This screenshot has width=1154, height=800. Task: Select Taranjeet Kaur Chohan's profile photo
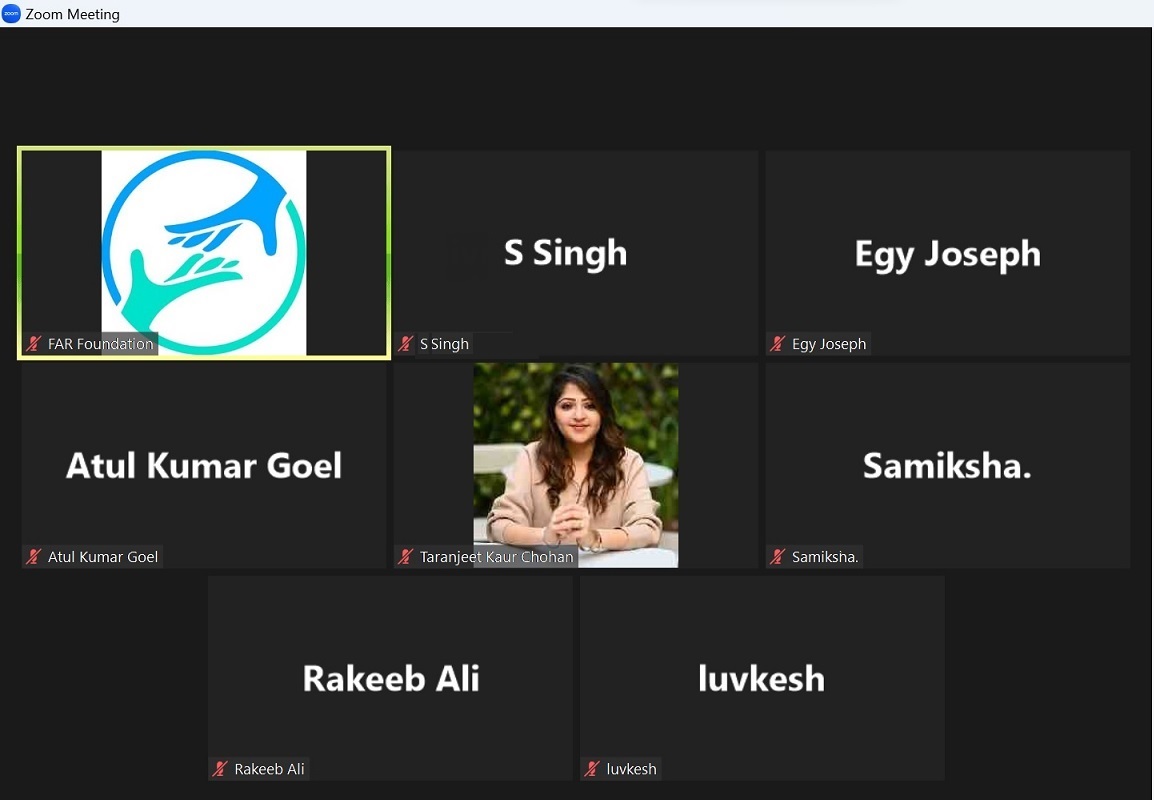pyautogui.click(x=576, y=465)
